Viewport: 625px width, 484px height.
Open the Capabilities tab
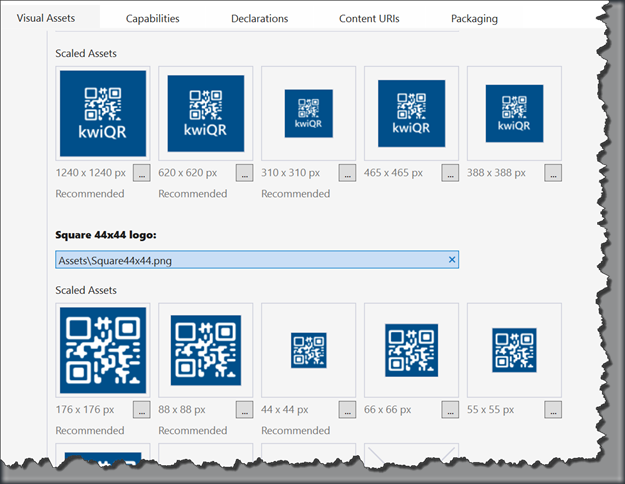pyautogui.click(x=152, y=19)
